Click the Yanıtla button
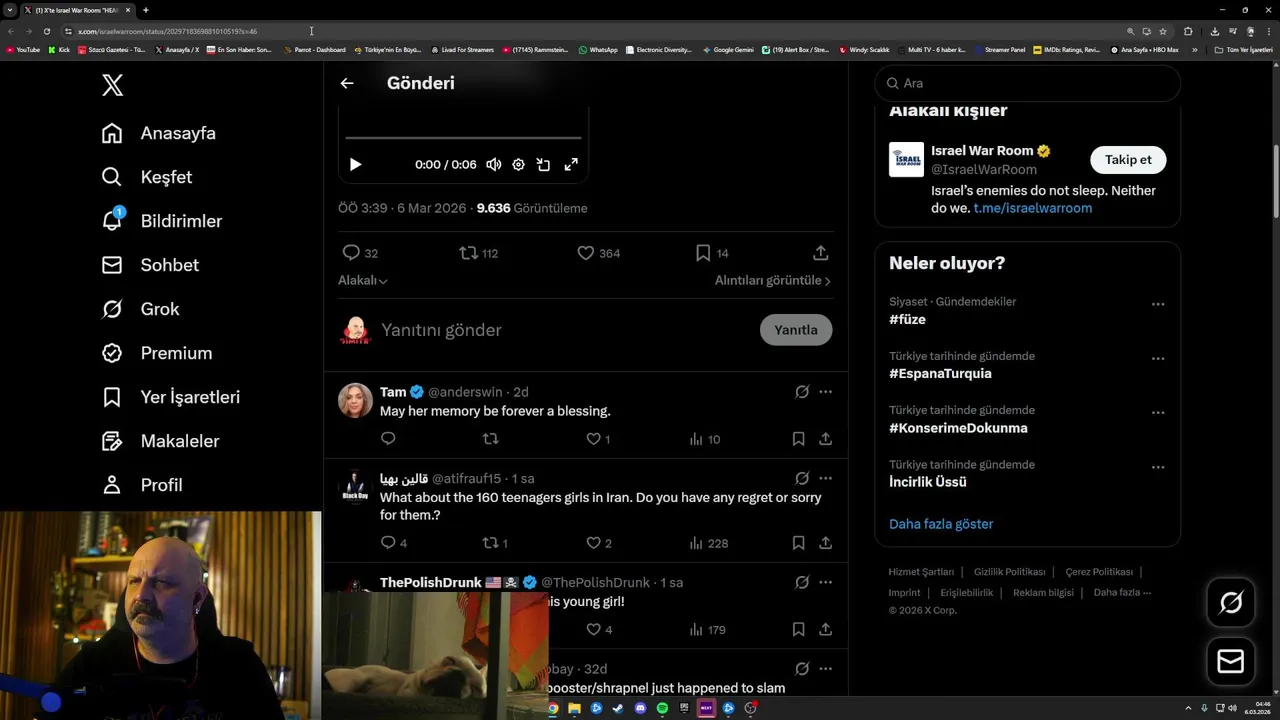 pos(796,330)
